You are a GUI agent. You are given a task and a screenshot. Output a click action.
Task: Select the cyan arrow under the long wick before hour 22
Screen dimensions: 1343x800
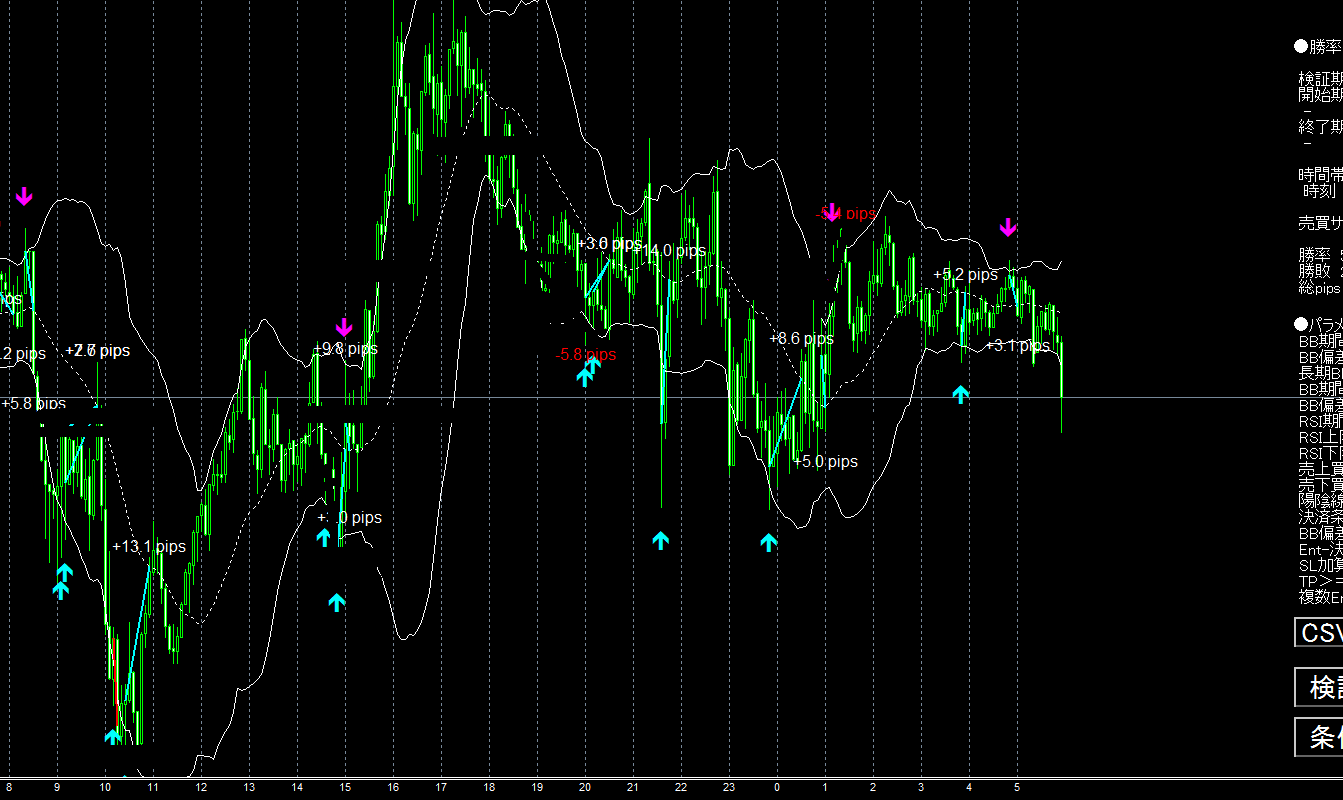pos(660,540)
